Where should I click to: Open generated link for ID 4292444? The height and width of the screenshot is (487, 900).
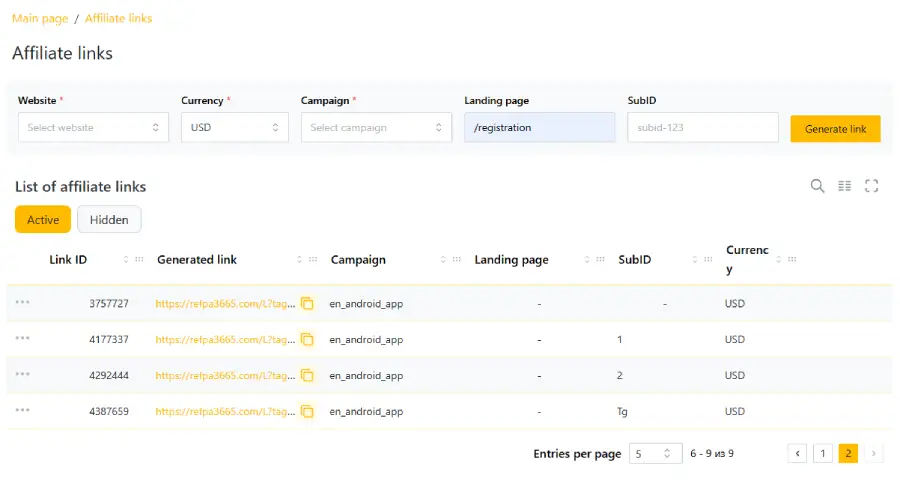(226, 376)
